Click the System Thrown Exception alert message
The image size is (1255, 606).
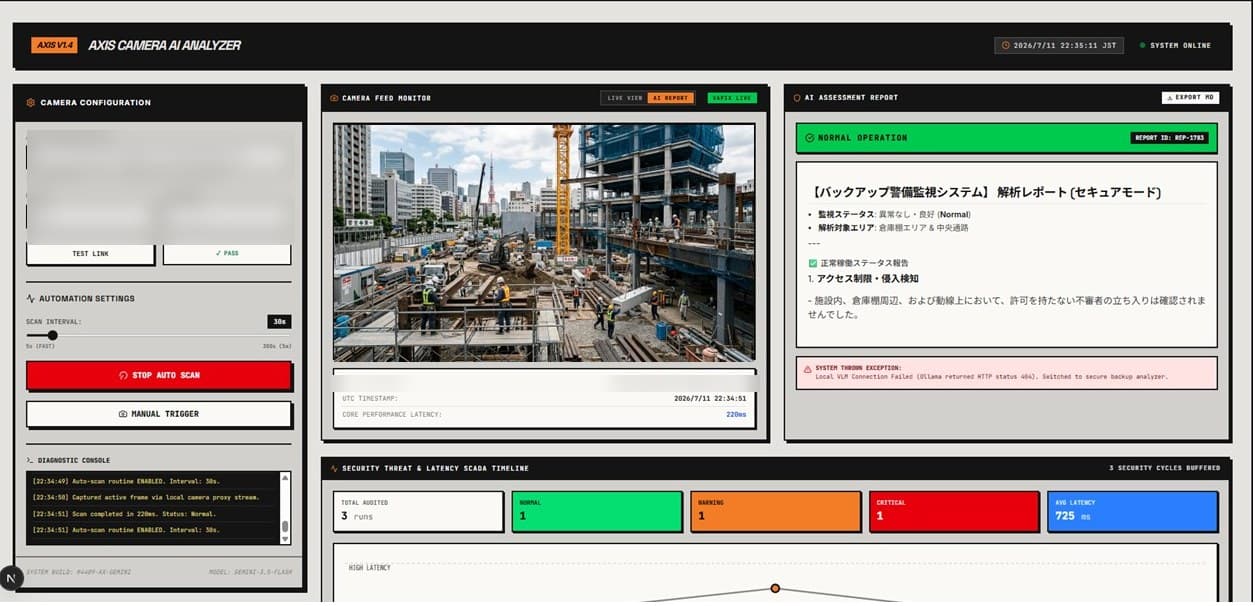pos(1006,372)
